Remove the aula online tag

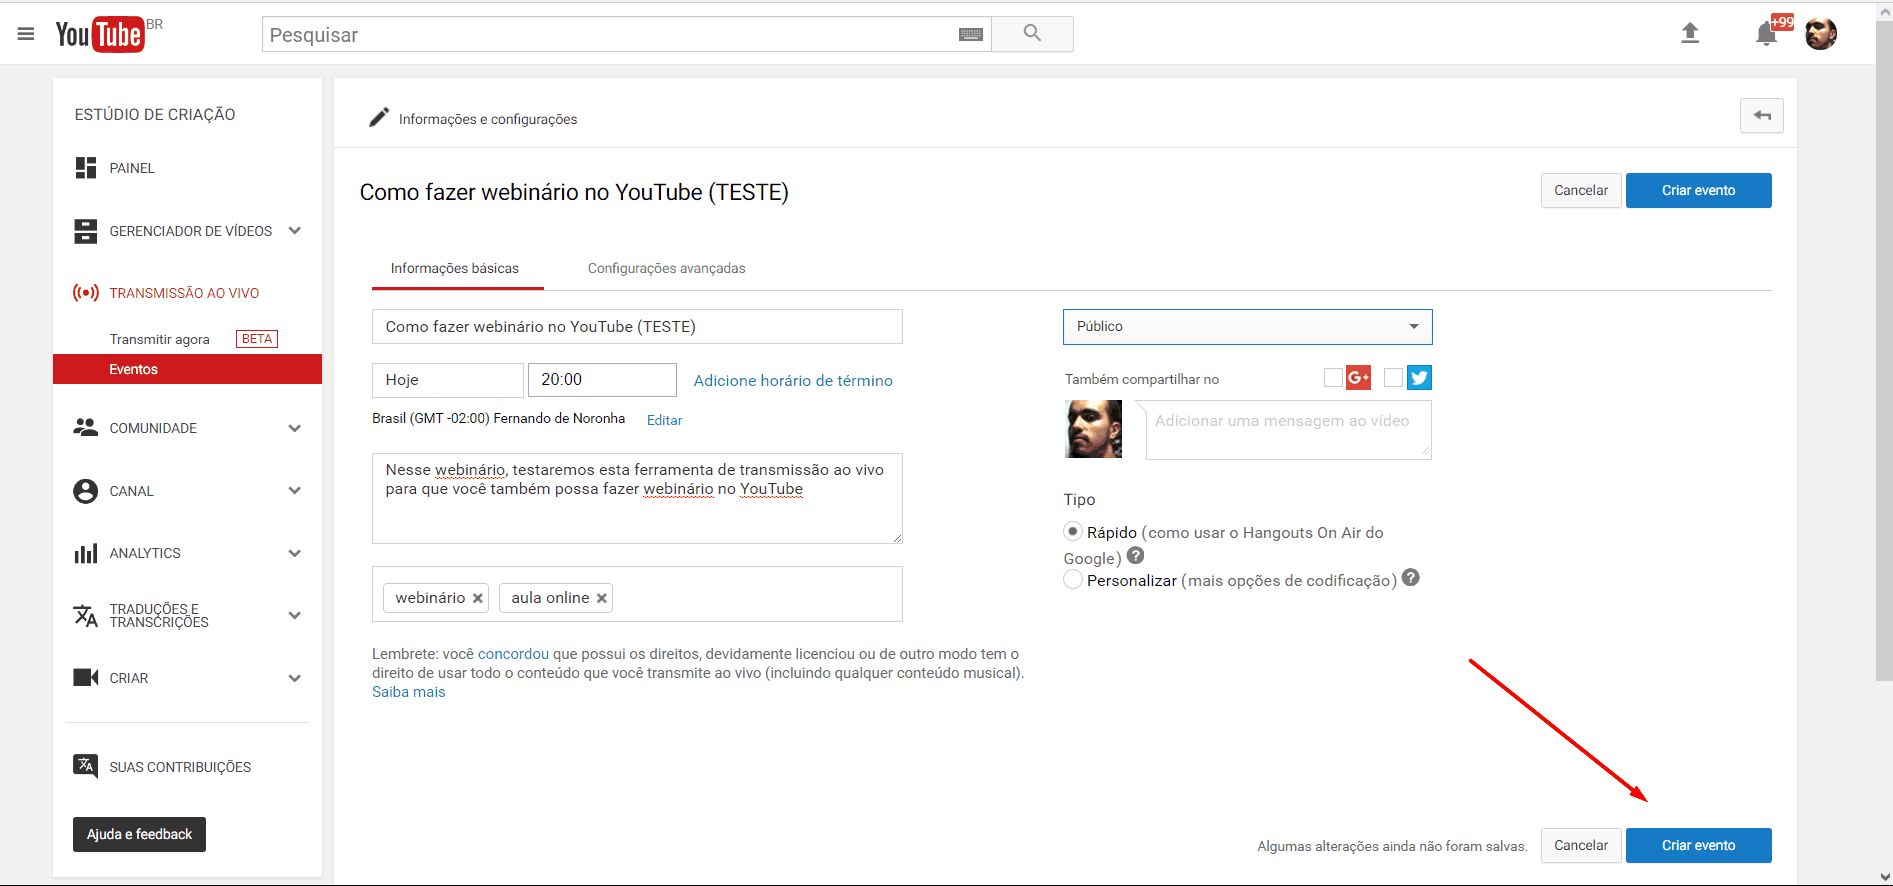602,598
